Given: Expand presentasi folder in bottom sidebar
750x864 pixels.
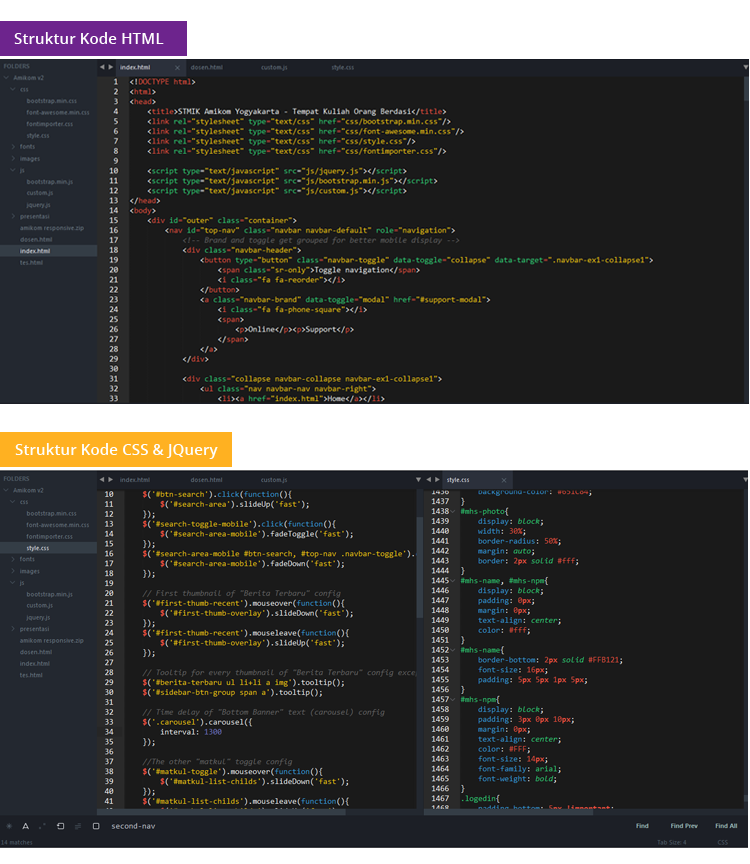Looking at the screenshot, I should point(13,629).
